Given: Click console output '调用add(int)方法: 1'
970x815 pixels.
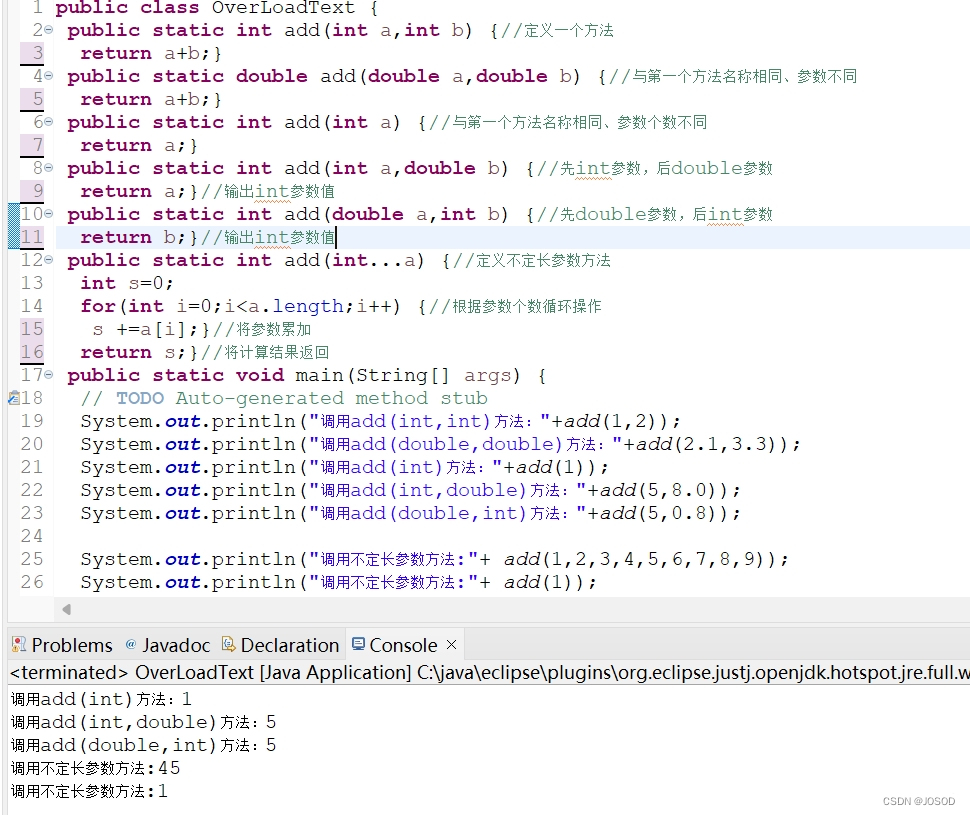Looking at the screenshot, I should (x=101, y=699).
